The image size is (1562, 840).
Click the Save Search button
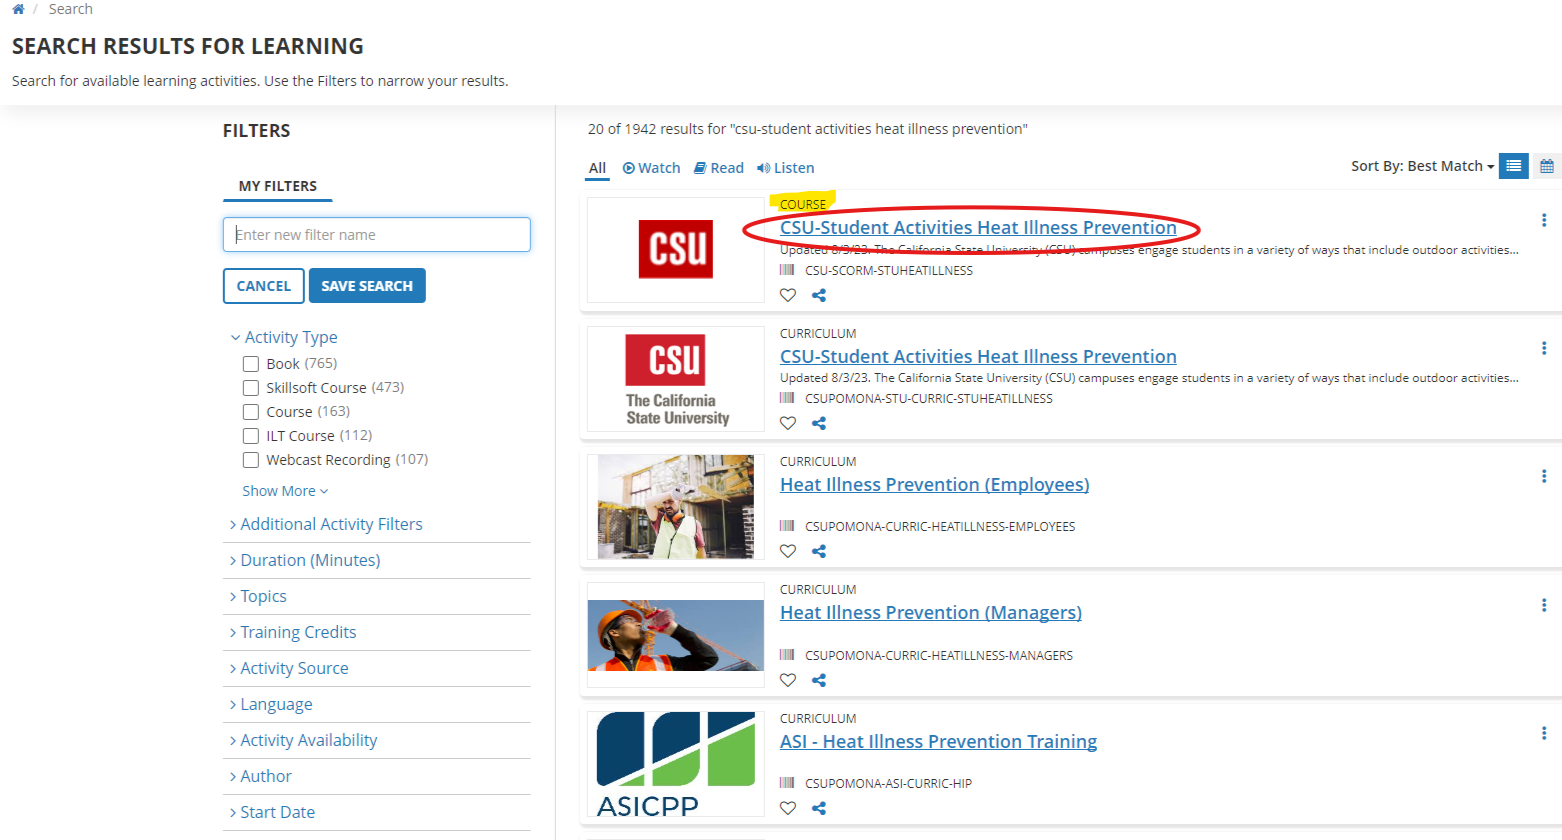367,286
